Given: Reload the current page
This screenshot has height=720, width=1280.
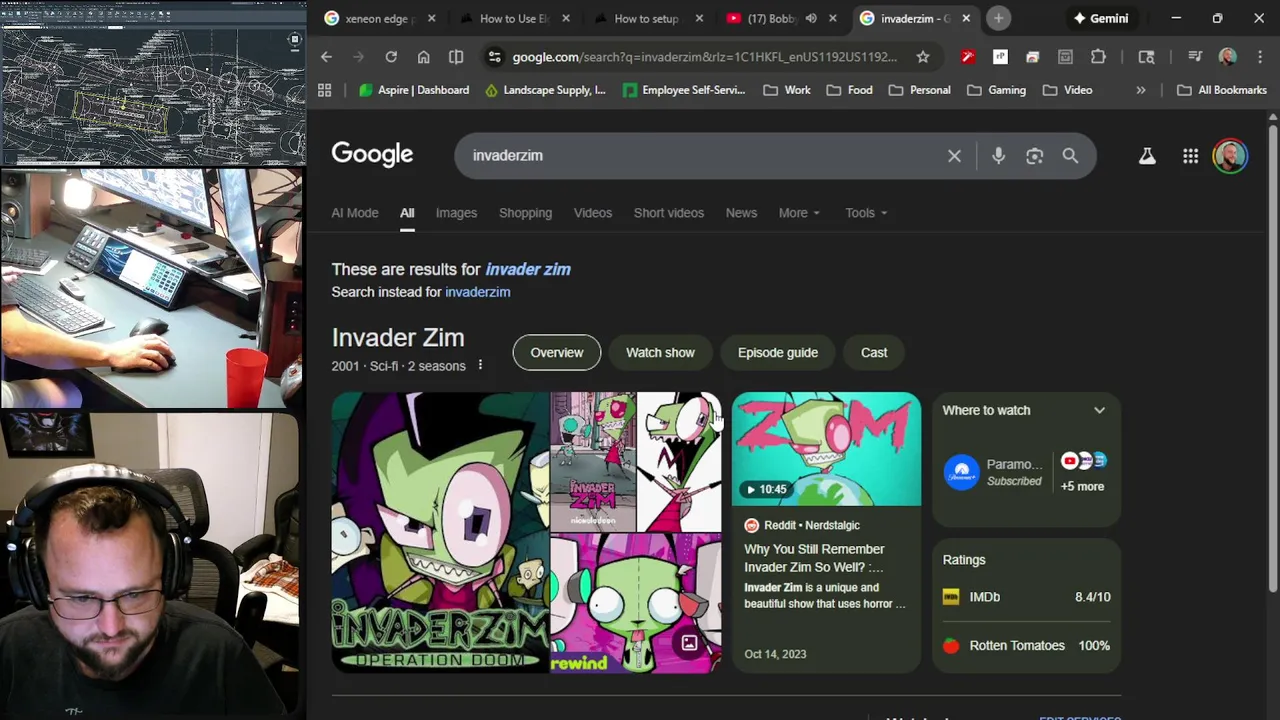Looking at the screenshot, I should click(x=391, y=57).
